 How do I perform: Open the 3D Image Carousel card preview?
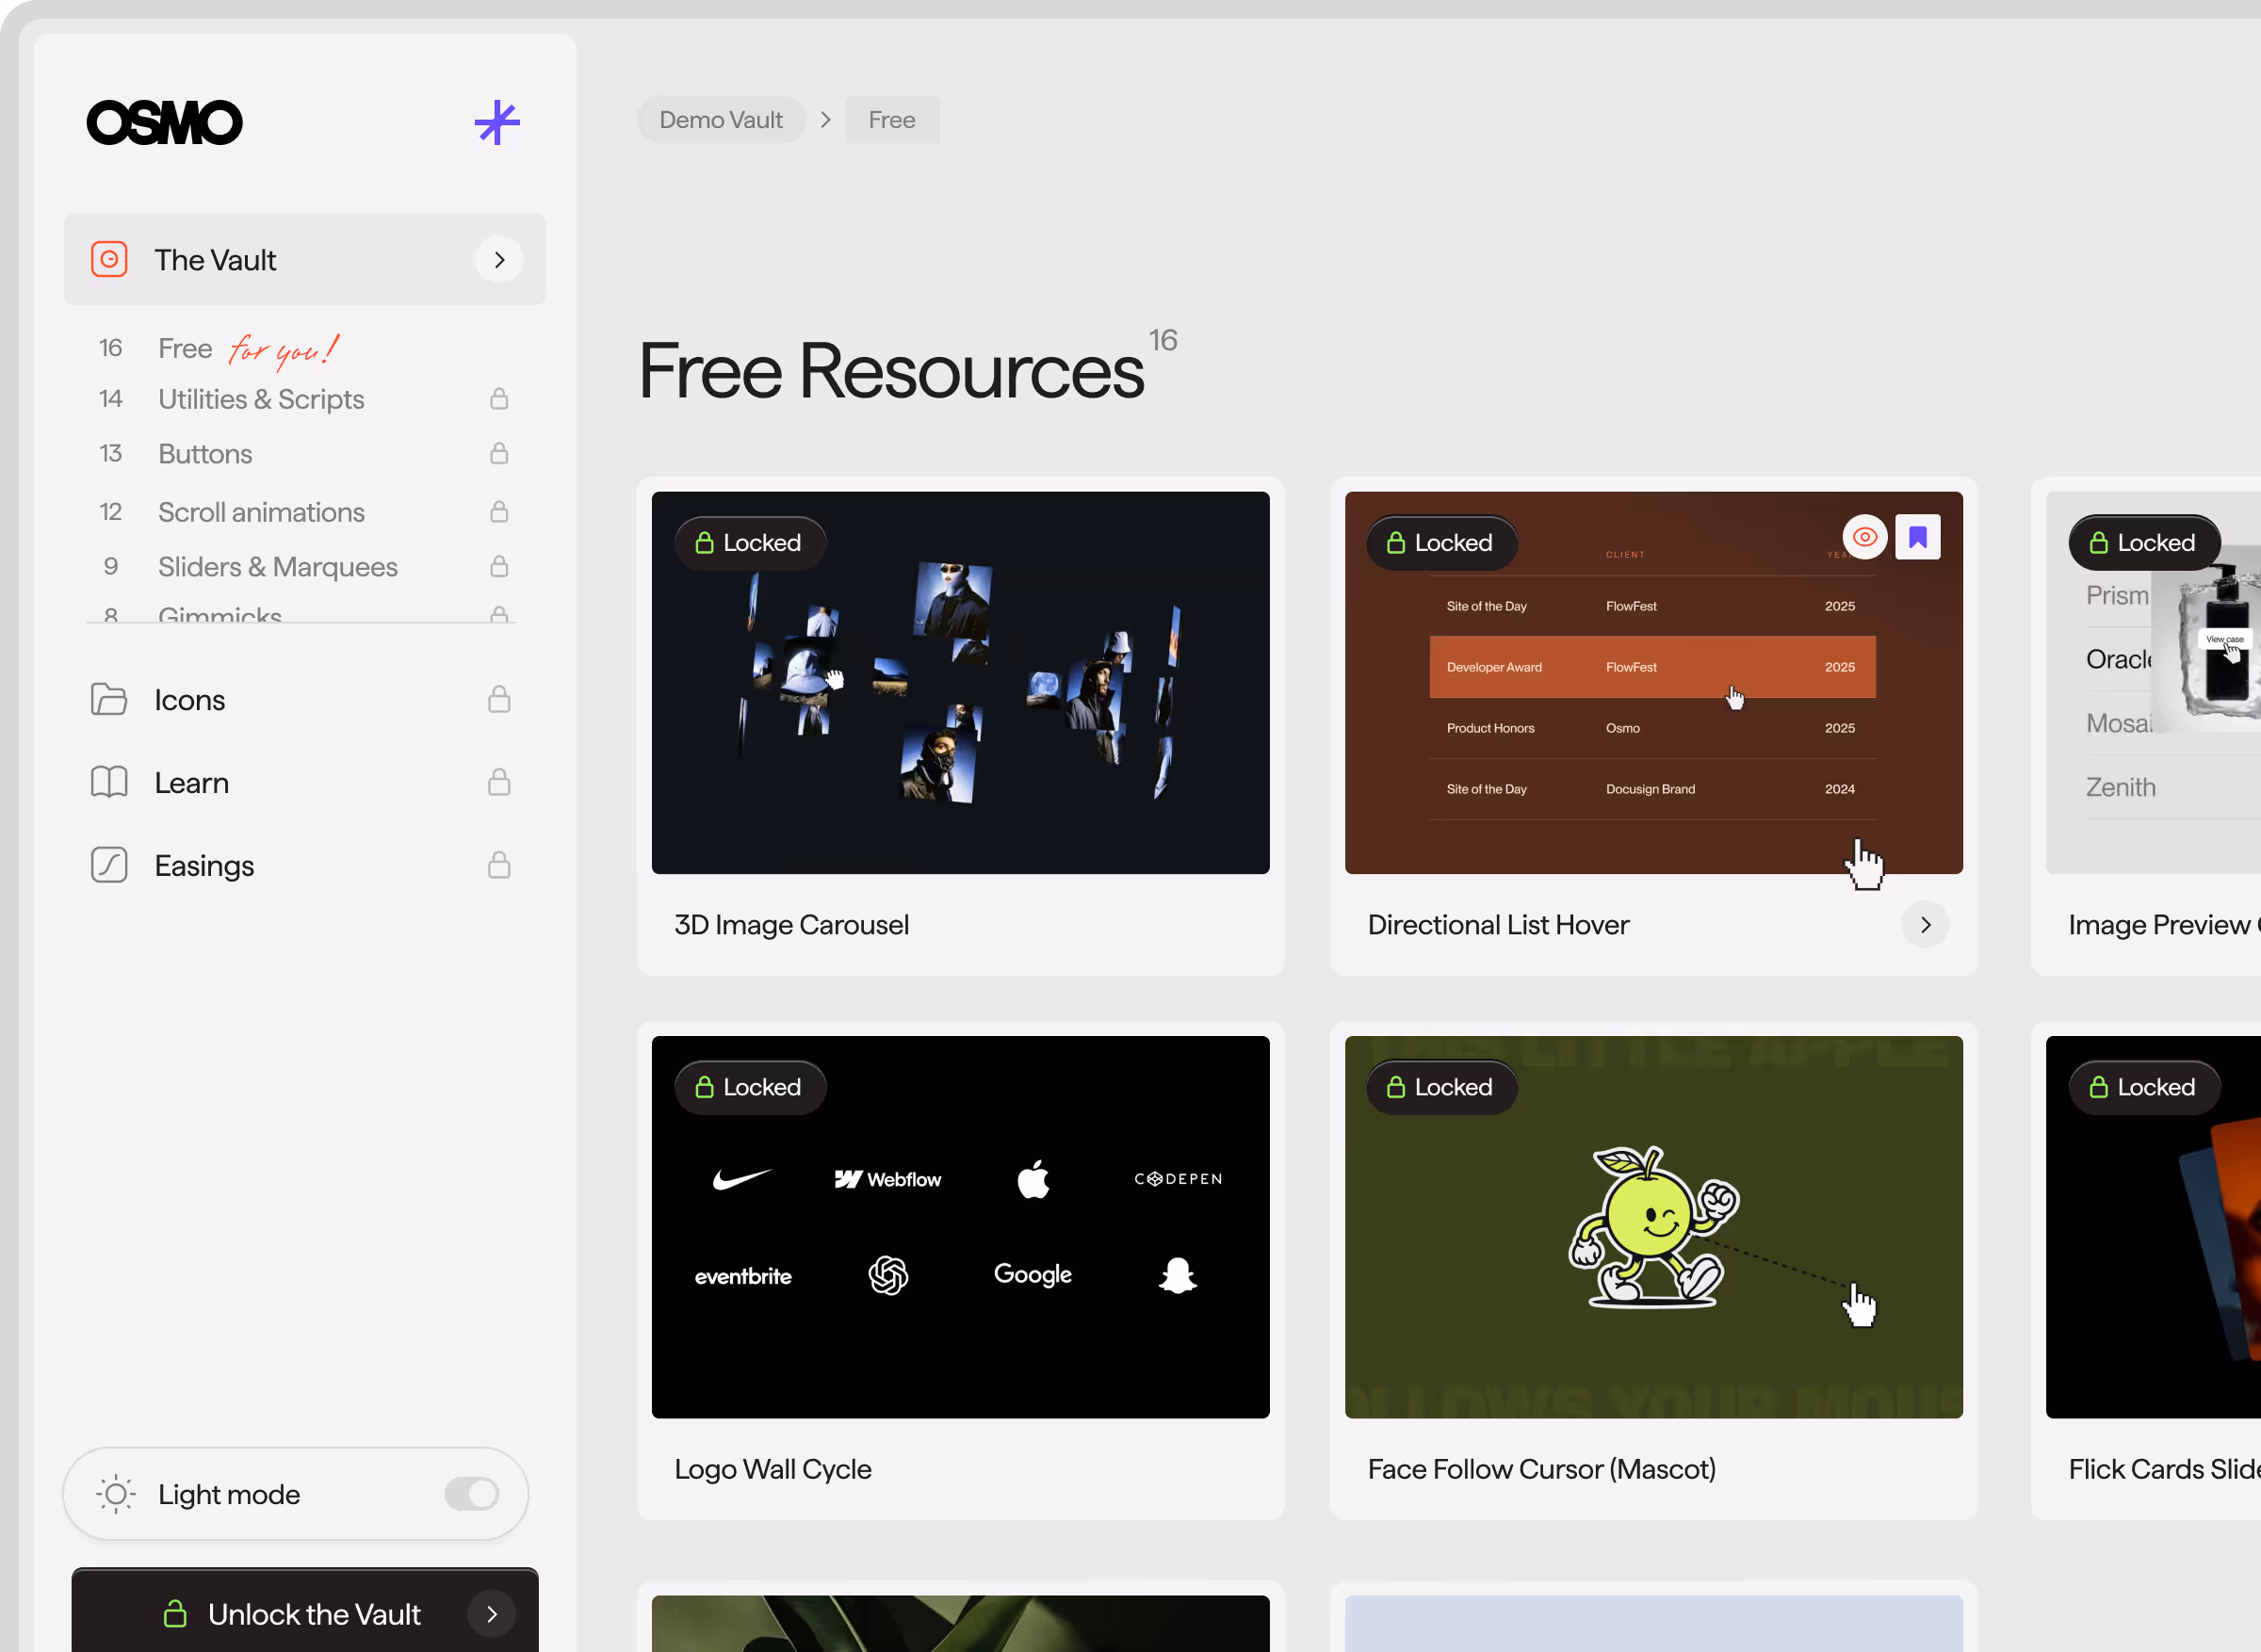[x=960, y=683]
